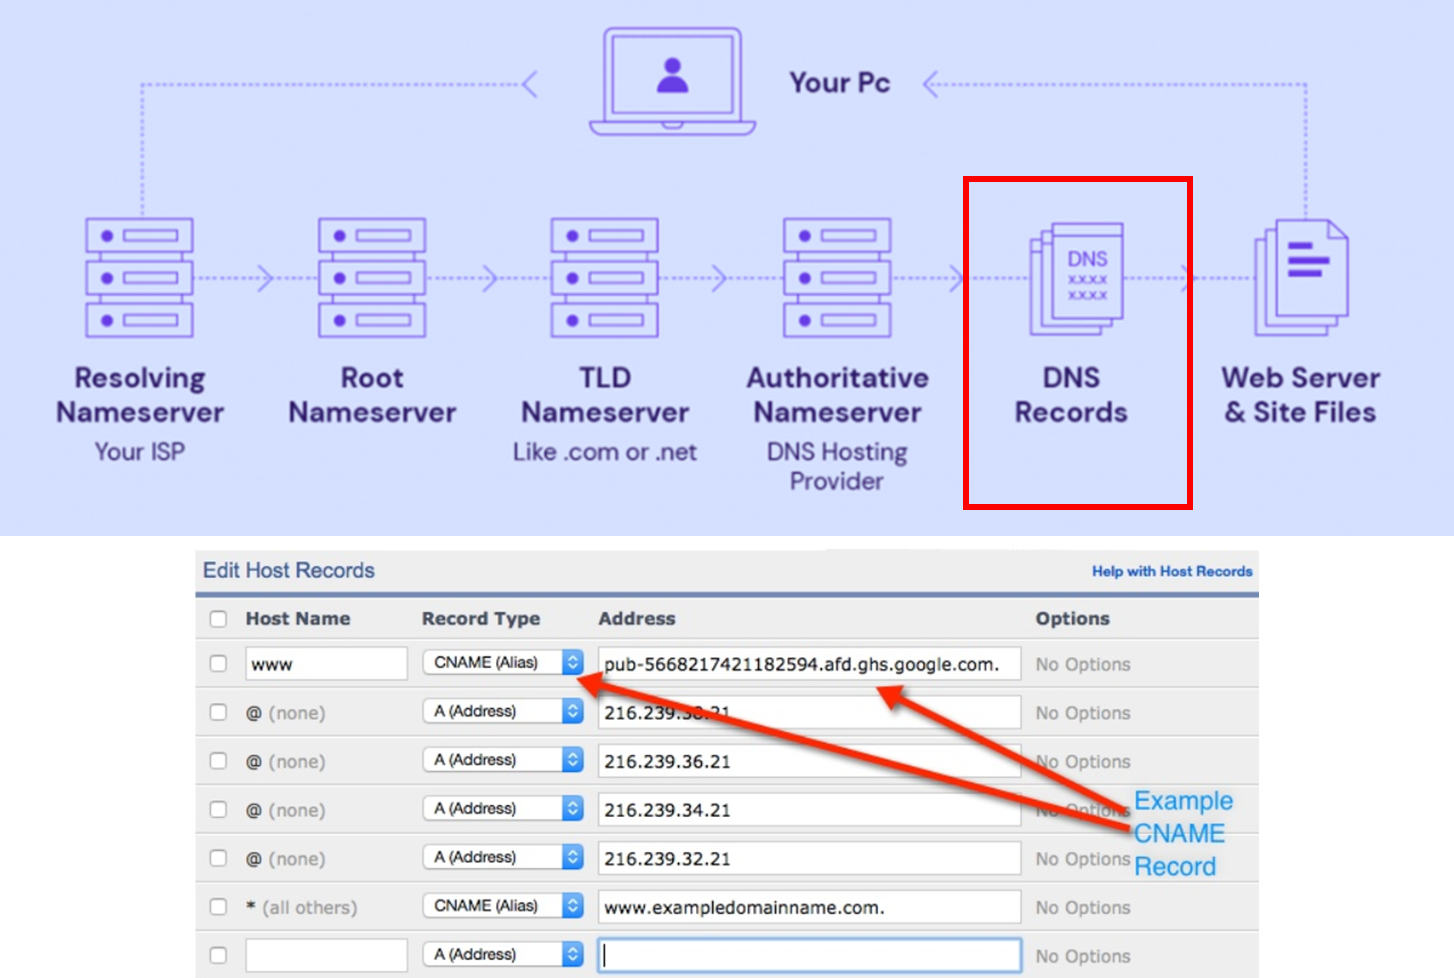Check the box for the all others row
This screenshot has width=1454, height=978.
pyautogui.click(x=218, y=907)
